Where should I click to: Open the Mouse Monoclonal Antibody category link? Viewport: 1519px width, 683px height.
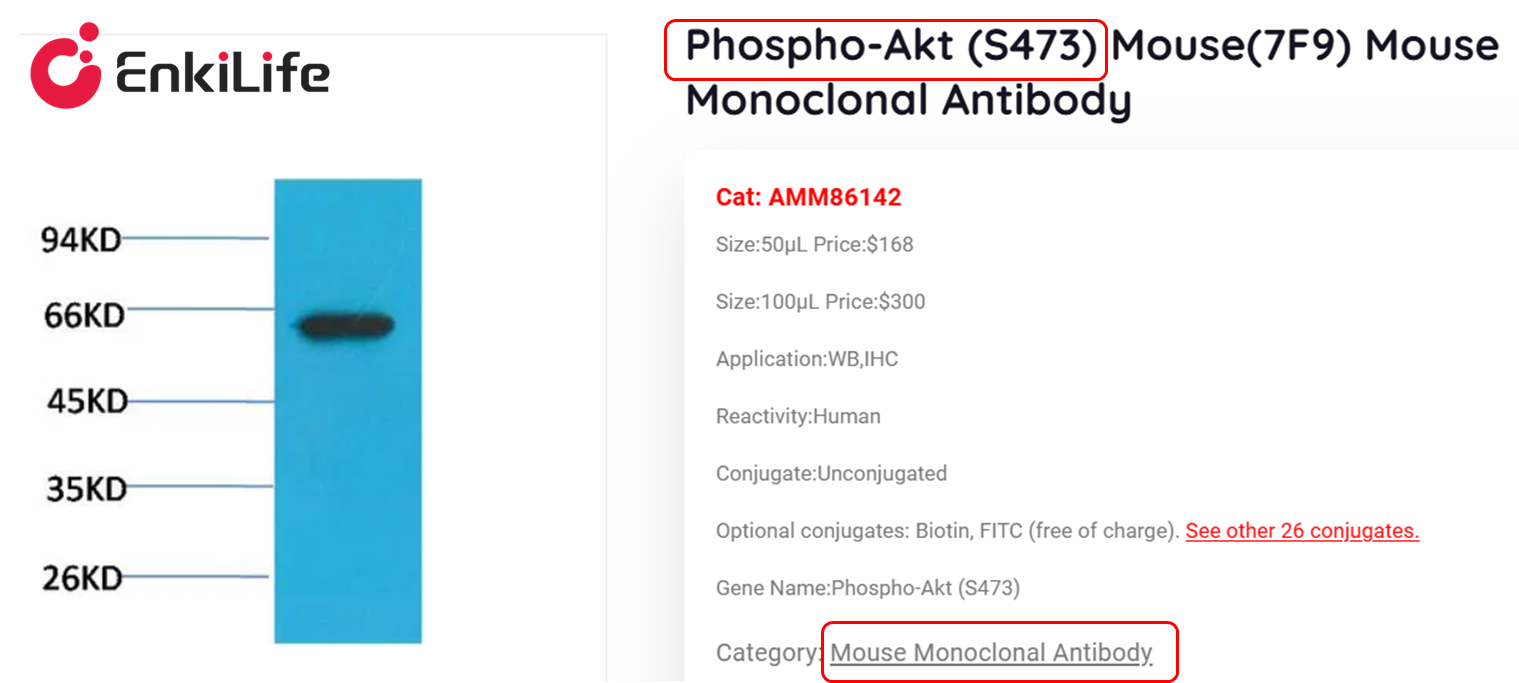[991, 653]
